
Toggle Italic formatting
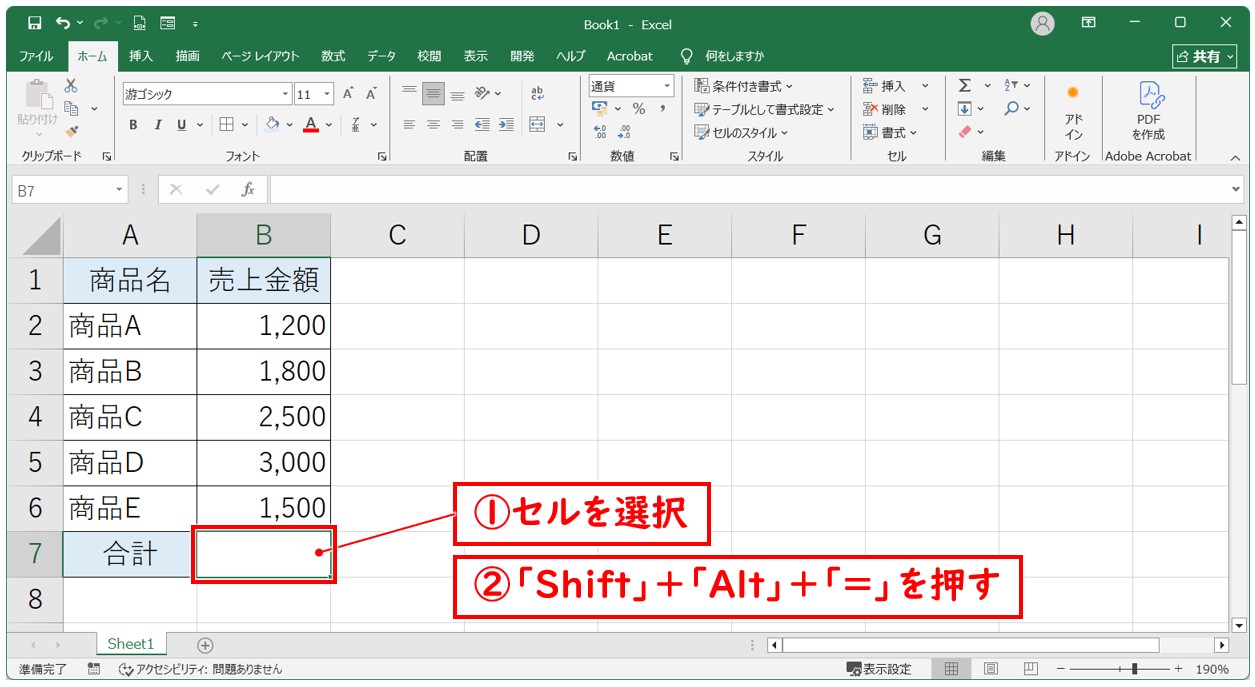tap(157, 125)
